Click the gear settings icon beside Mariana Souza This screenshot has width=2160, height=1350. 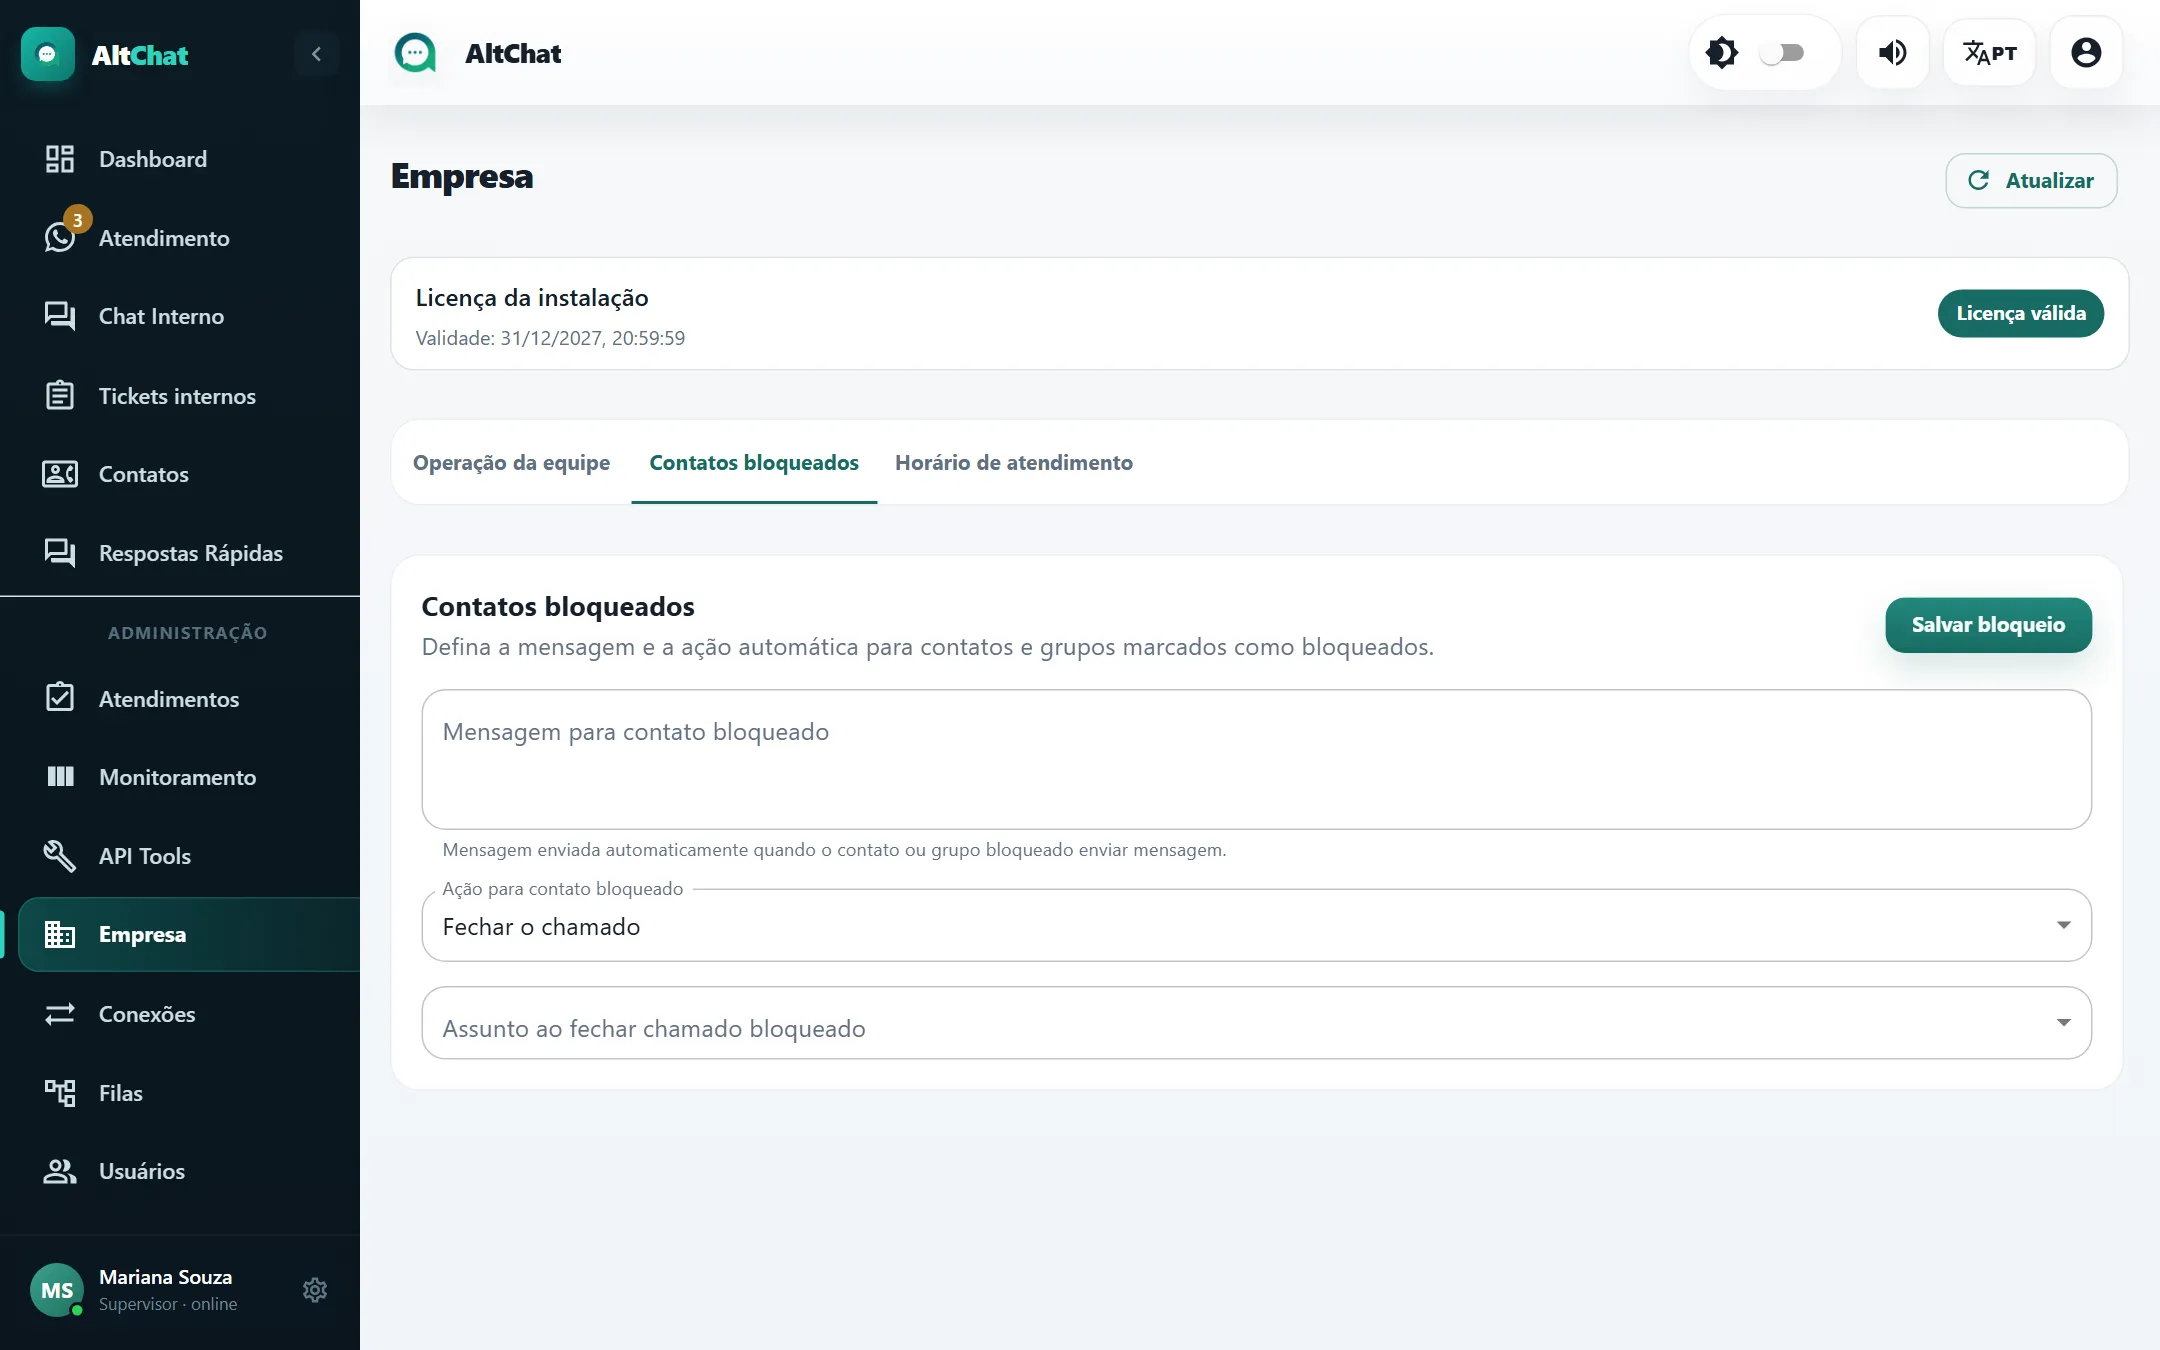[x=315, y=1290]
